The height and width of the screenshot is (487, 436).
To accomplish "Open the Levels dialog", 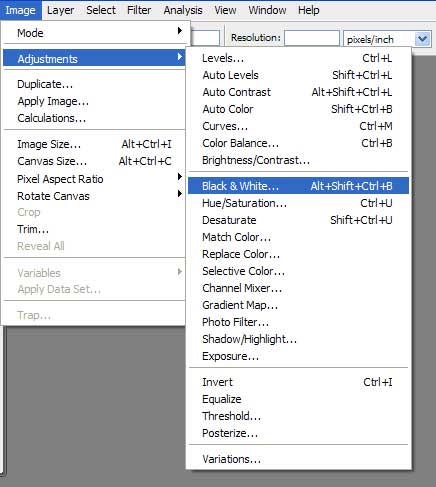I will 298,58.
